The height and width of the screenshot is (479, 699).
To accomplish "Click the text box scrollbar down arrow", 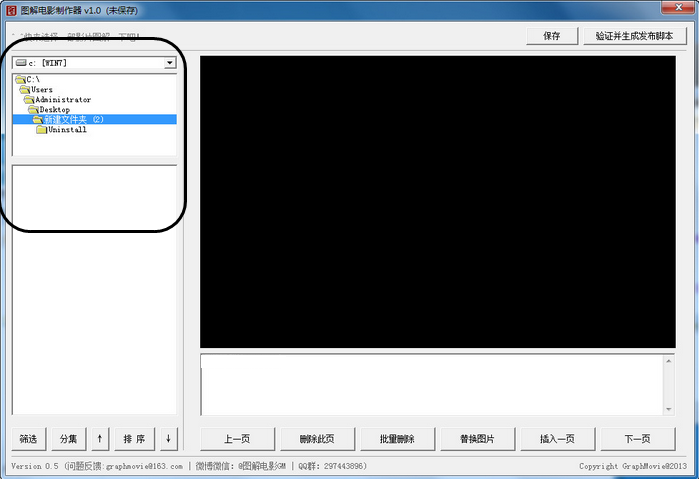I will click(668, 409).
